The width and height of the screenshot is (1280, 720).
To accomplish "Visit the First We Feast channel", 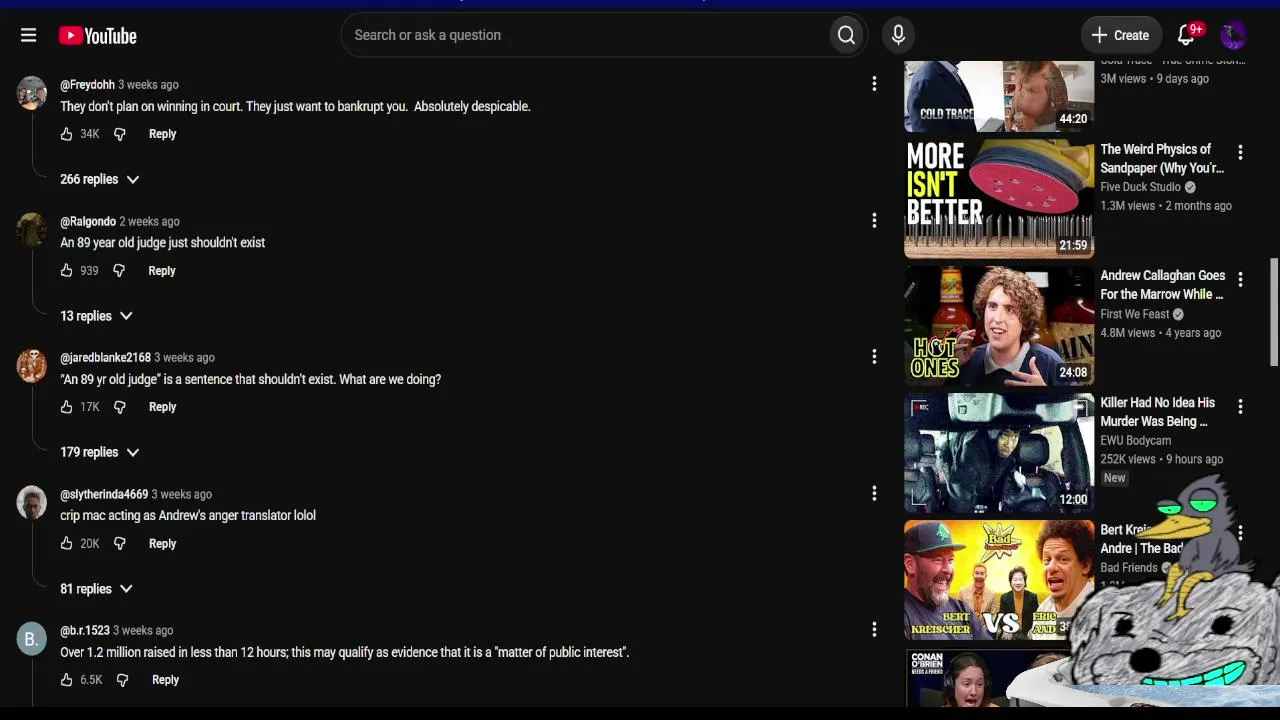I will (1135, 314).
